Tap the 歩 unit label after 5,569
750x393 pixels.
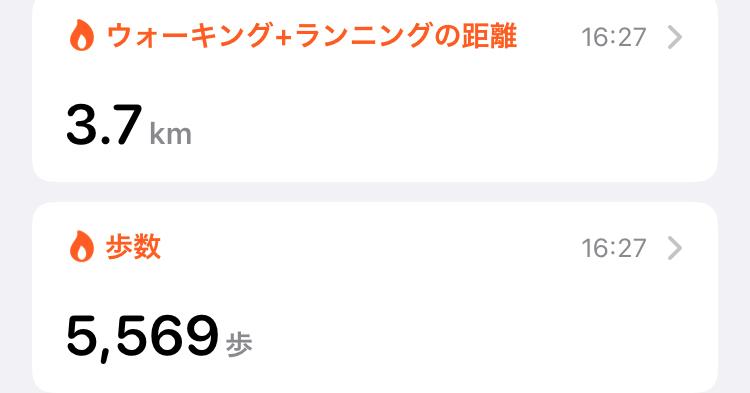point(239,344)
